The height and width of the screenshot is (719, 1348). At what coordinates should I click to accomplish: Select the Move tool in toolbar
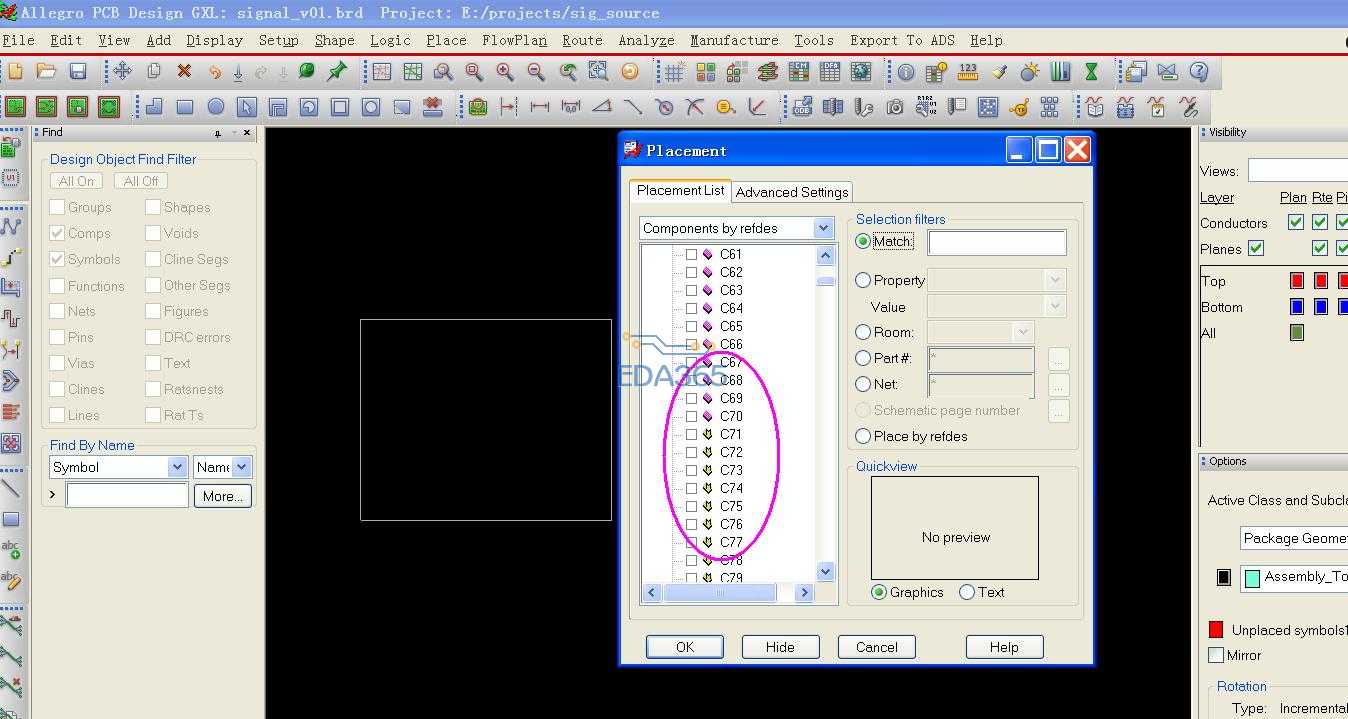pyautogui.click(x=122, y=72)
